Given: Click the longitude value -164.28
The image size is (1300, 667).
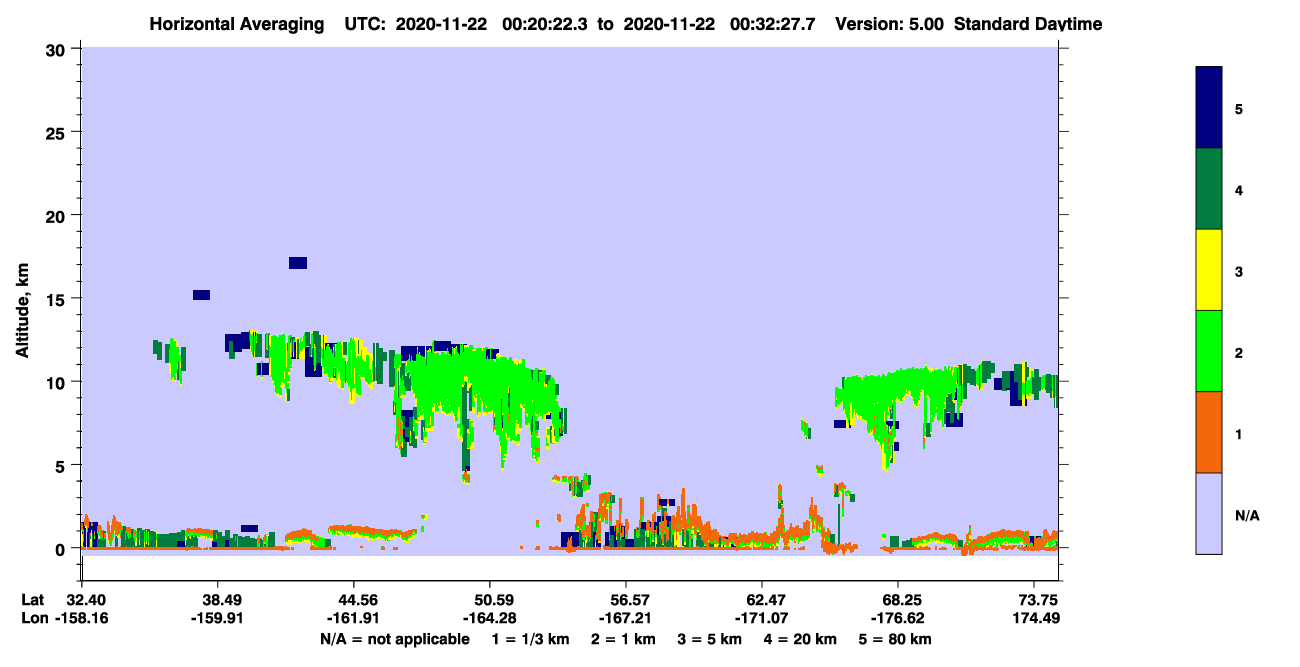Looking at the screenshot, I should click(x=490, y=618).
